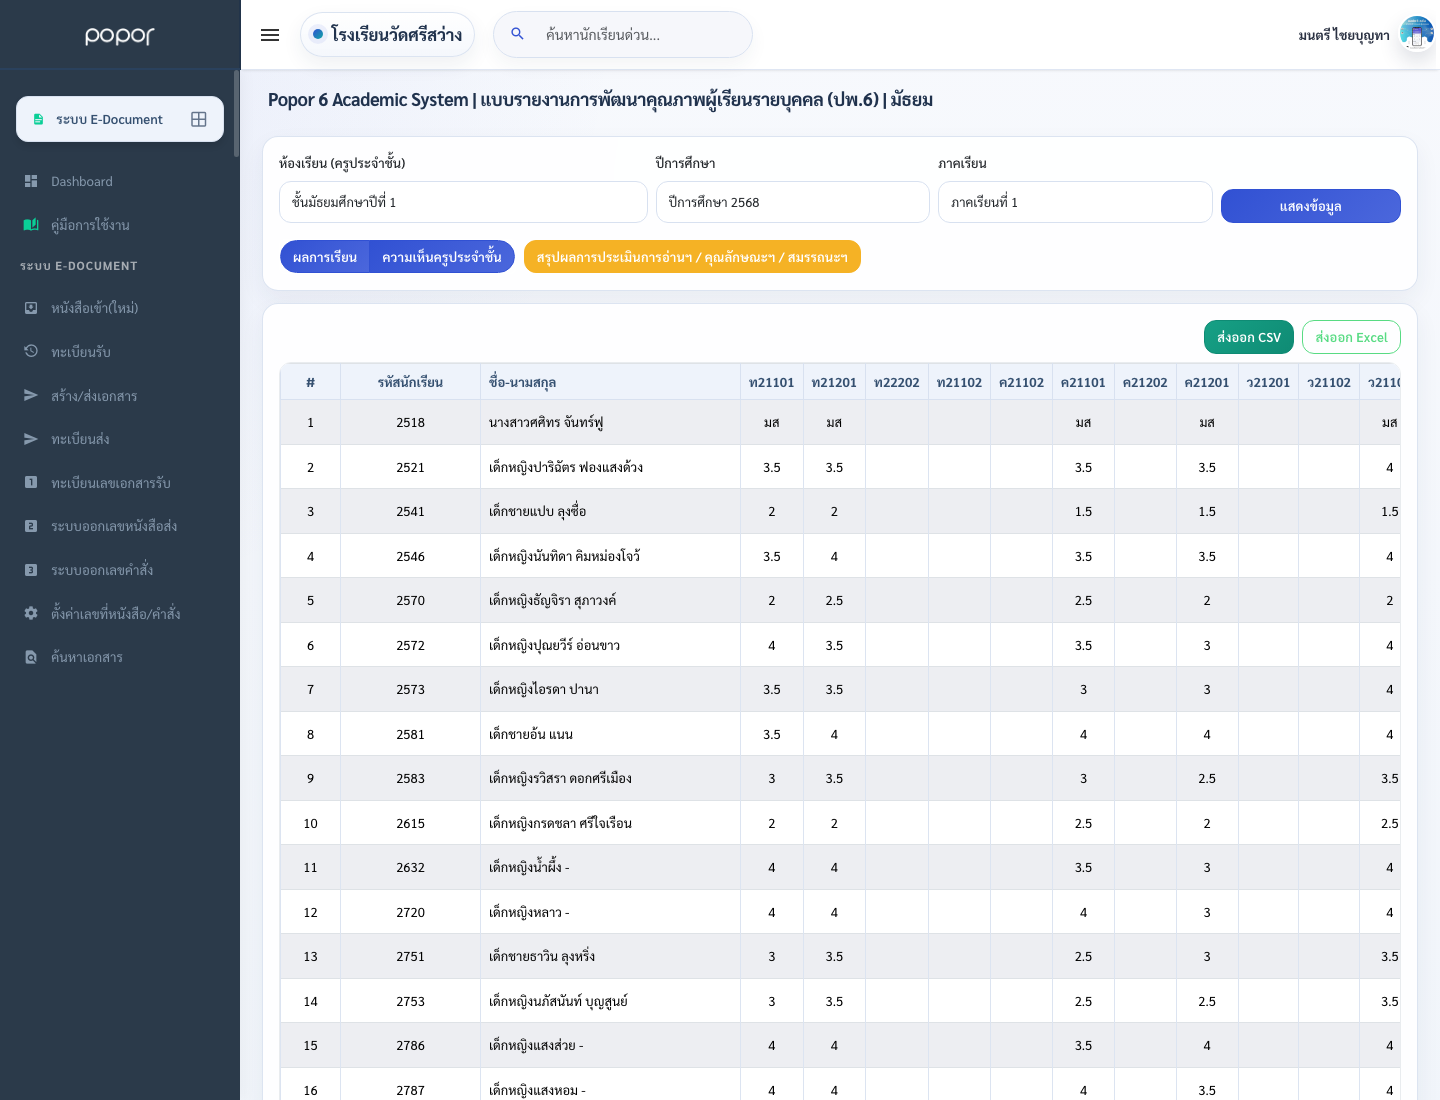Click student name เด็กชายธาวิน ลุงหรั่ง
This screenshot has height=1100, width=1440.
[542, 956]
